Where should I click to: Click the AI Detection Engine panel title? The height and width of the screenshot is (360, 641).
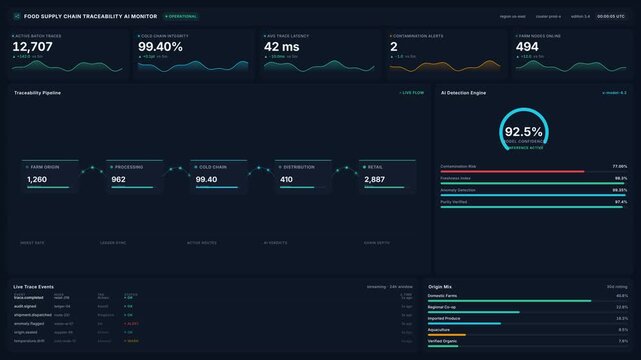[x=463, y=93]
